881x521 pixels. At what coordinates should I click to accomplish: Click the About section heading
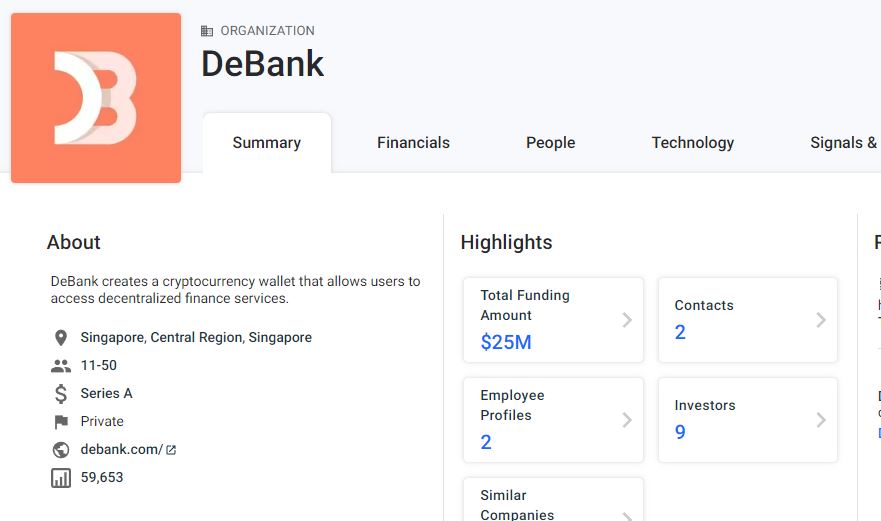point(74,242)
